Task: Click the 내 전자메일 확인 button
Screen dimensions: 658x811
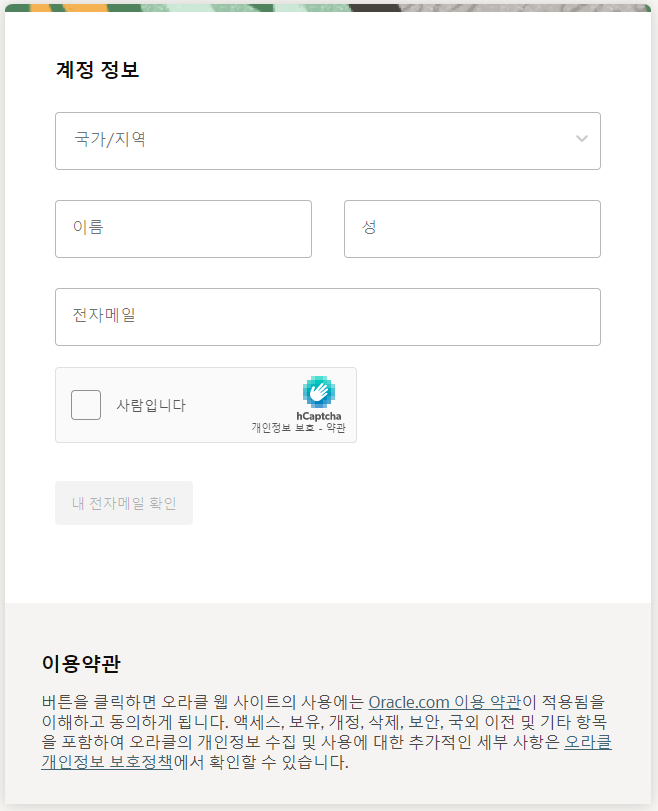Action: (x=124, y=503)
